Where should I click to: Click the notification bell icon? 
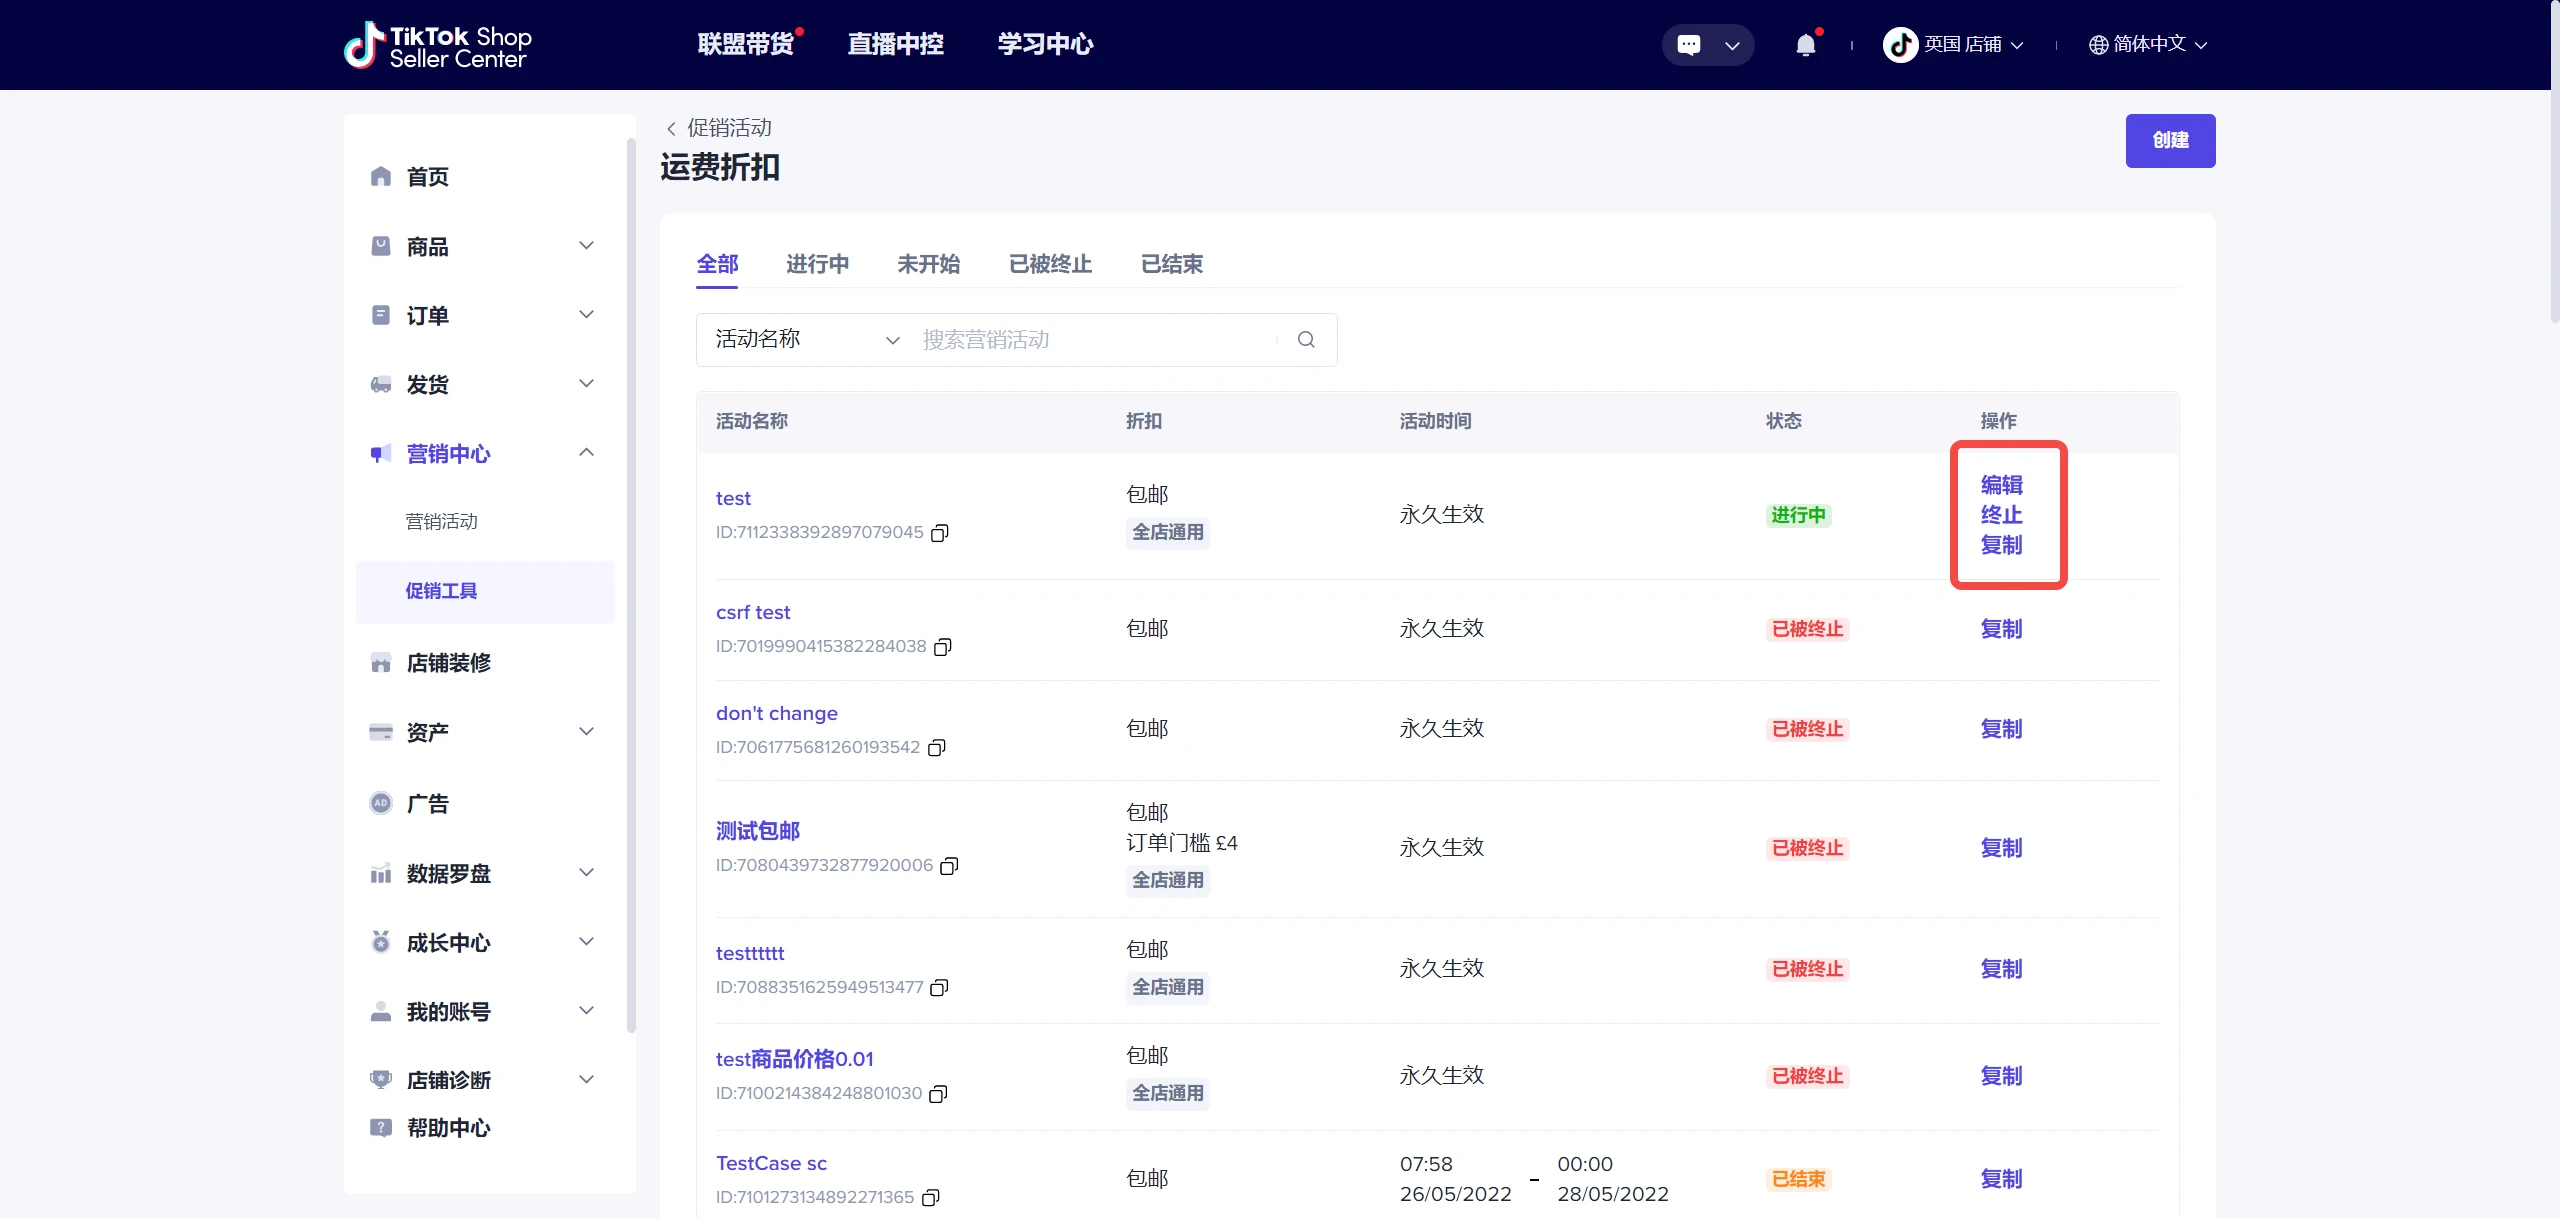[1805, 45]
